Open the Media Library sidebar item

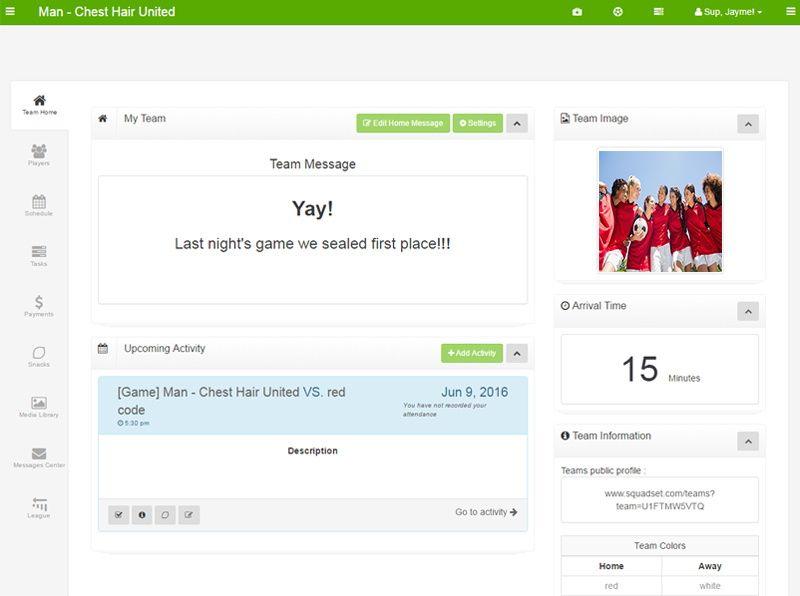point(39,407)
